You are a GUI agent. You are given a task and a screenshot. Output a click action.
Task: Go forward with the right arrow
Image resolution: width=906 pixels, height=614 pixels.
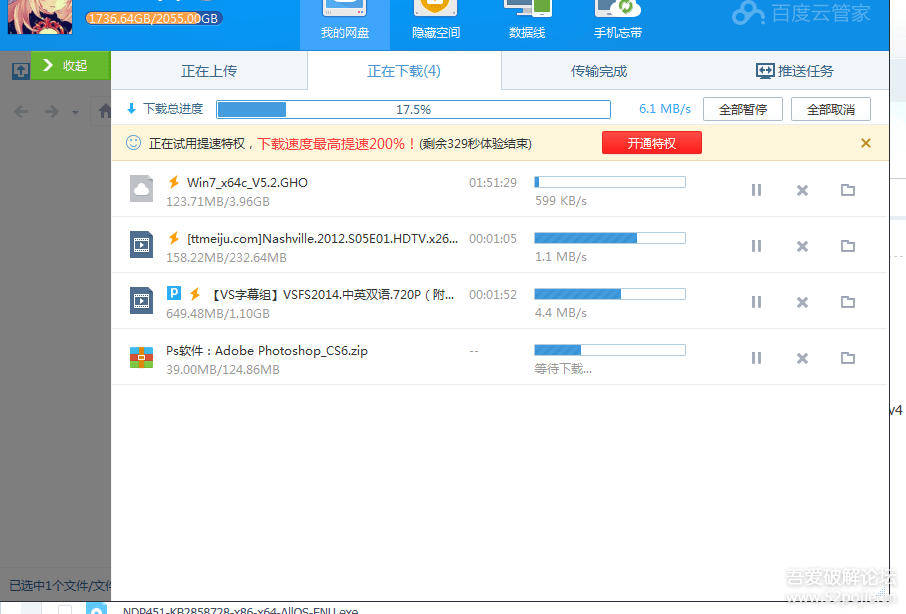pos(52,111)
